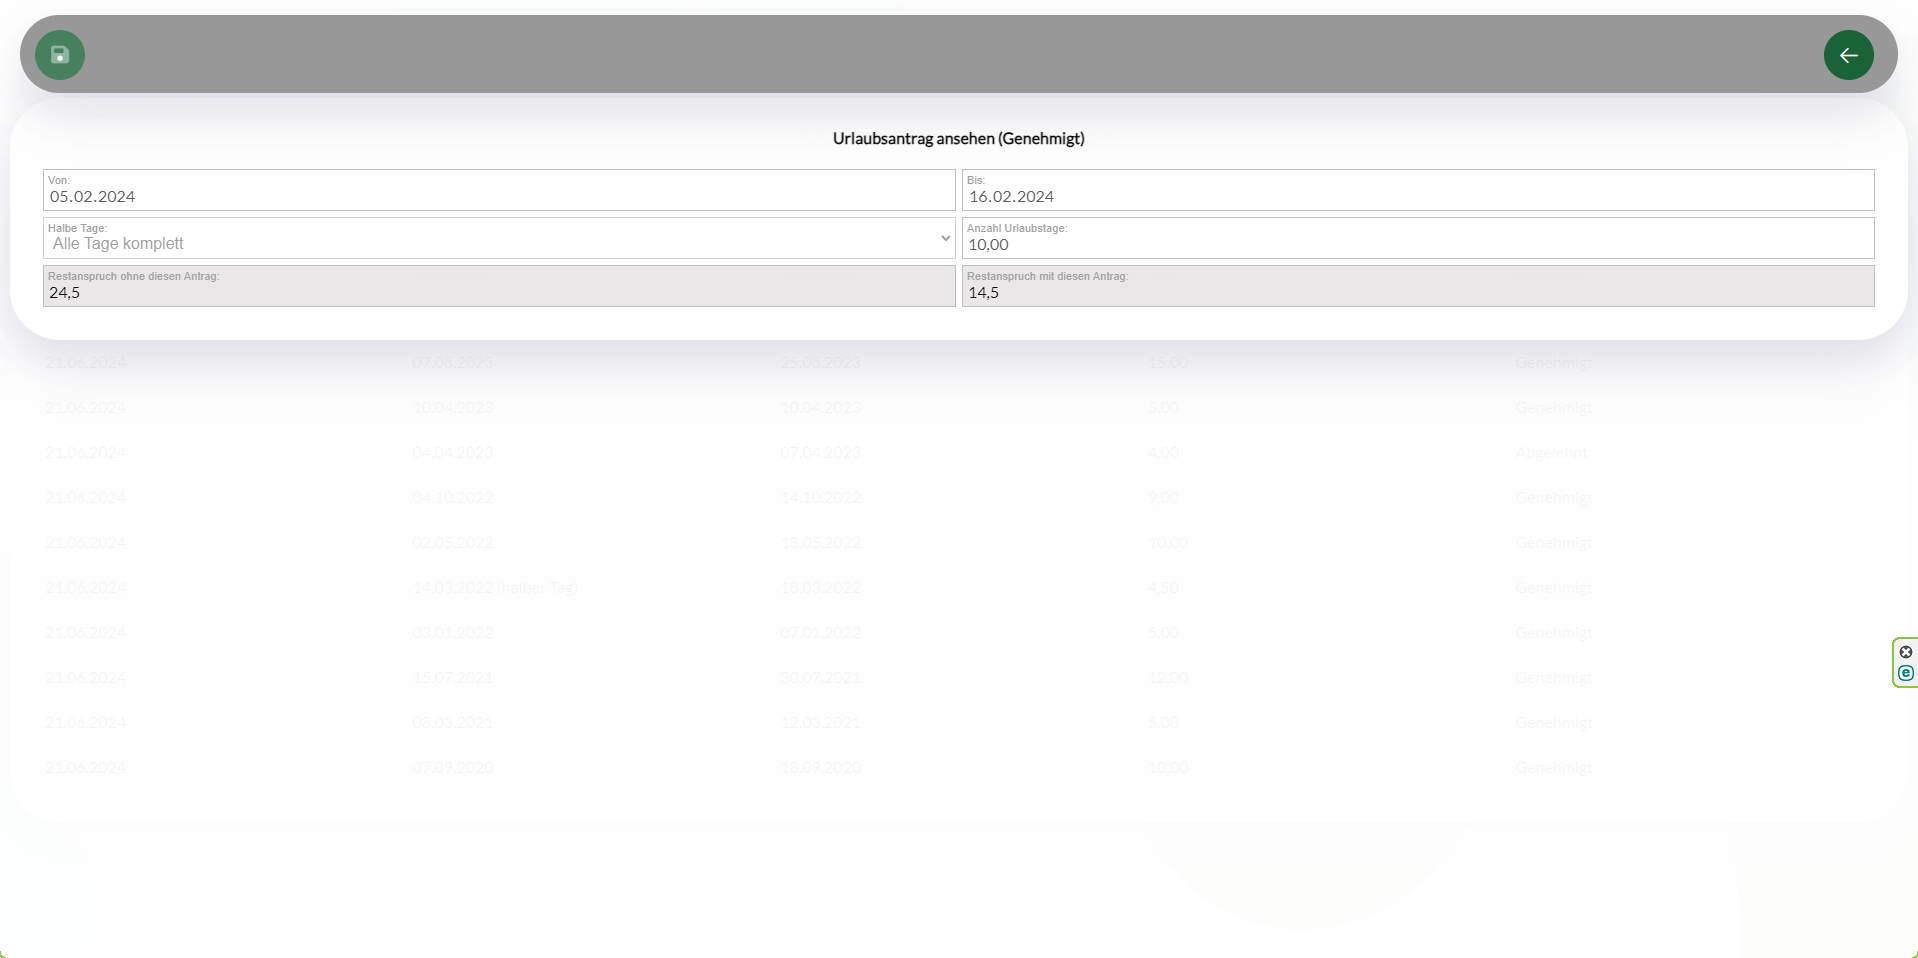Click the ESET 'e' widget icon
1918x958 pixels.
[x=1905, y=673]
